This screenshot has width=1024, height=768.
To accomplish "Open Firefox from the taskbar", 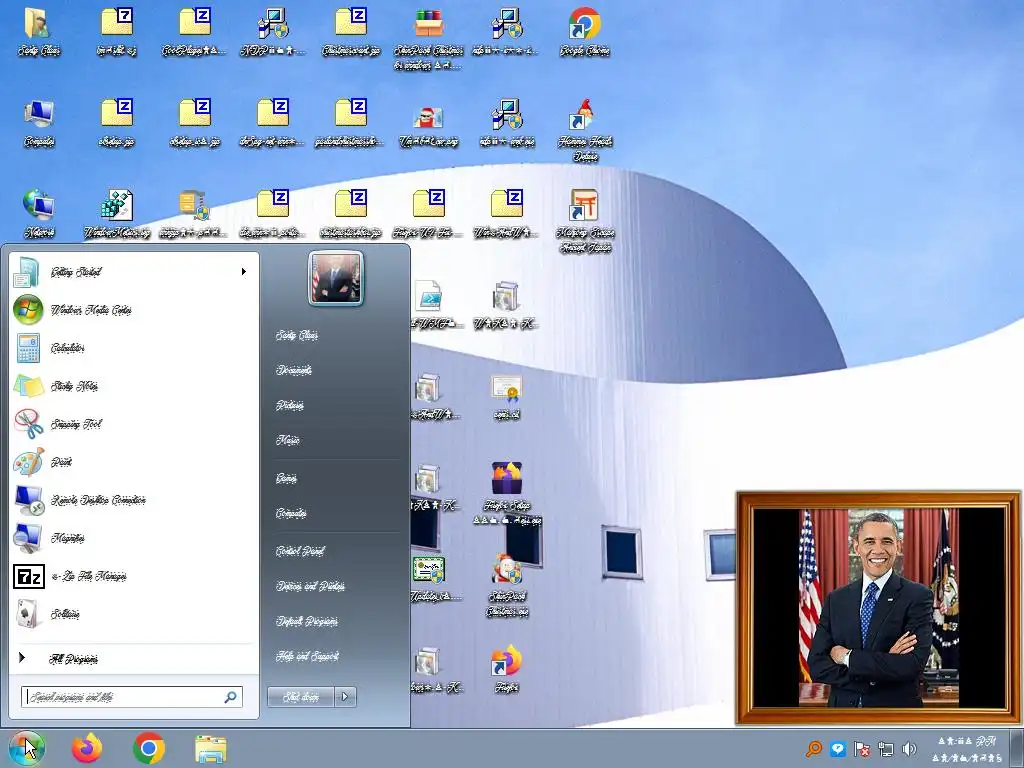I will point(87,748).
